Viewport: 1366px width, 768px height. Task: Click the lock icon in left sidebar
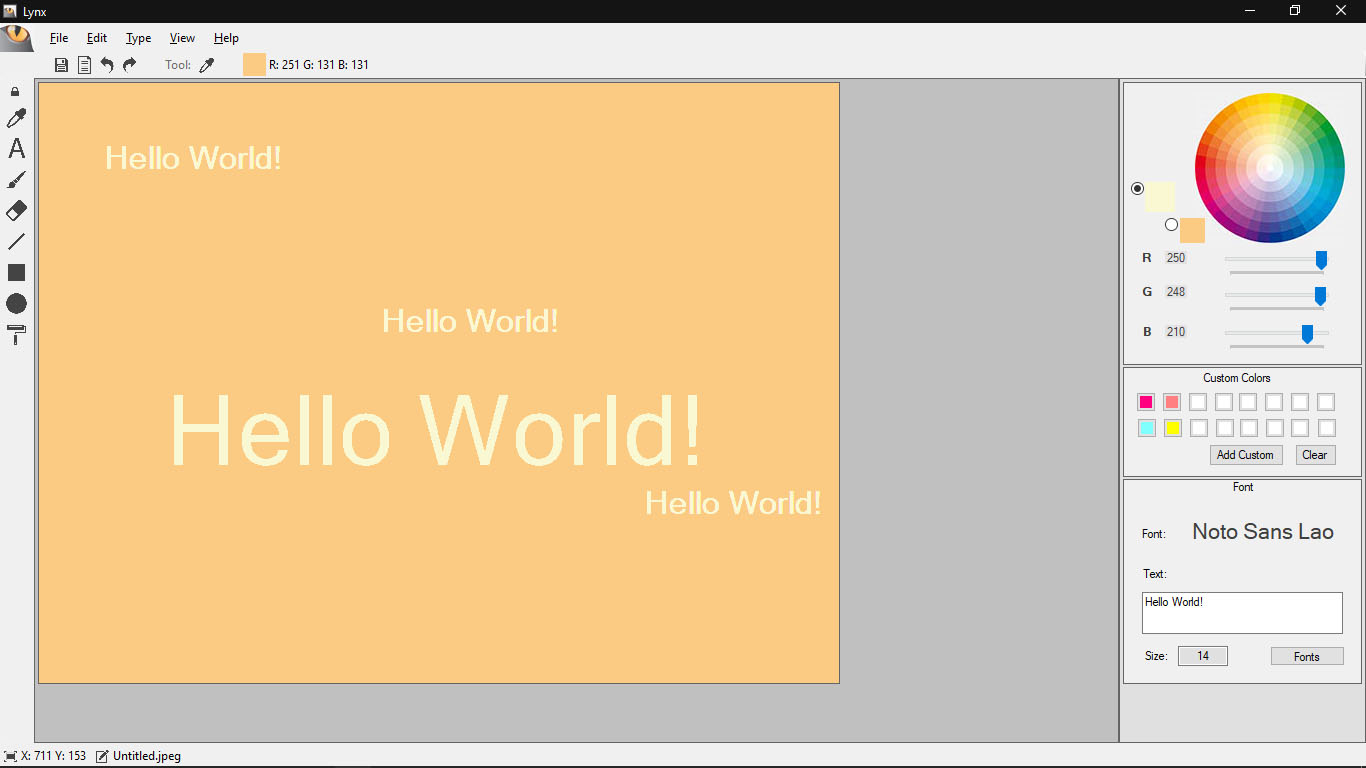15,92
